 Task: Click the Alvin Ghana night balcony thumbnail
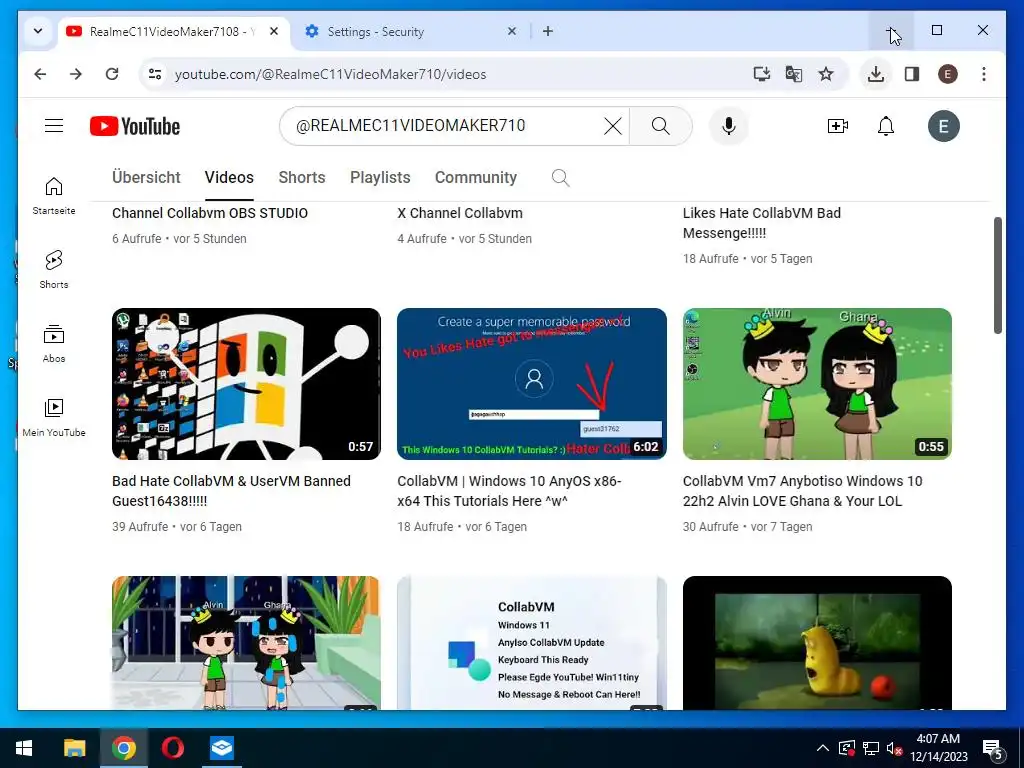246,643
